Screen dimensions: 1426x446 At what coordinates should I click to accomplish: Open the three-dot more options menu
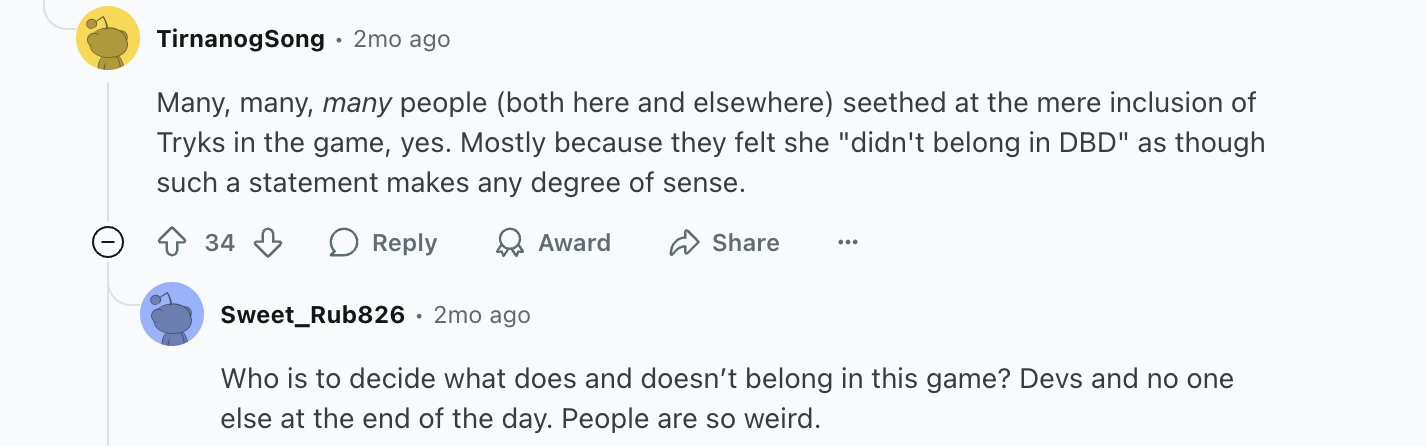click(x=848, y=243)
